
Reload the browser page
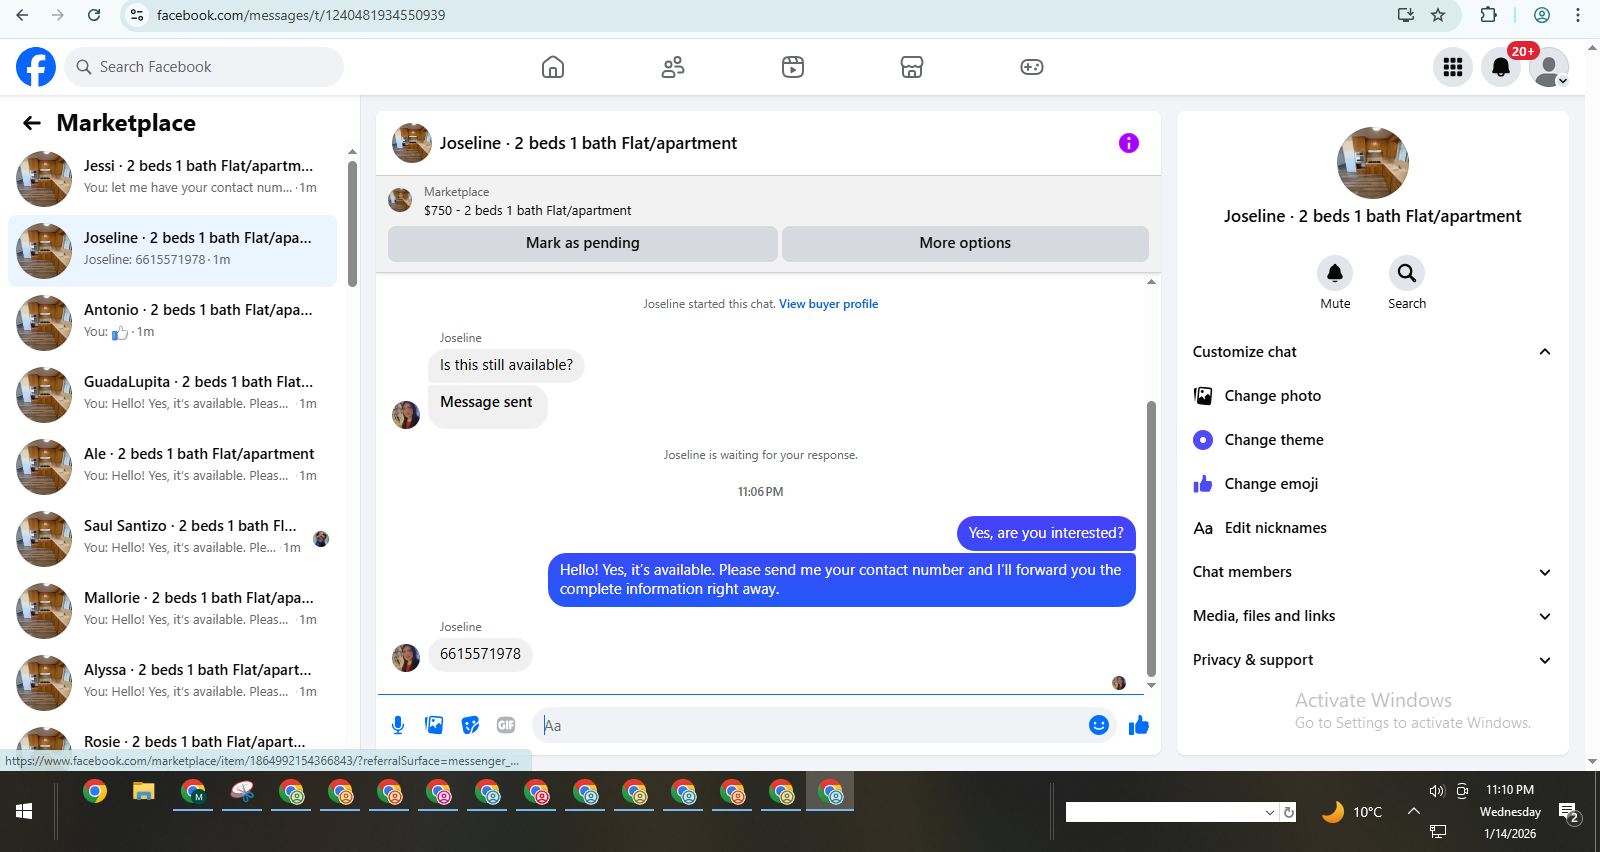point(94,15)
